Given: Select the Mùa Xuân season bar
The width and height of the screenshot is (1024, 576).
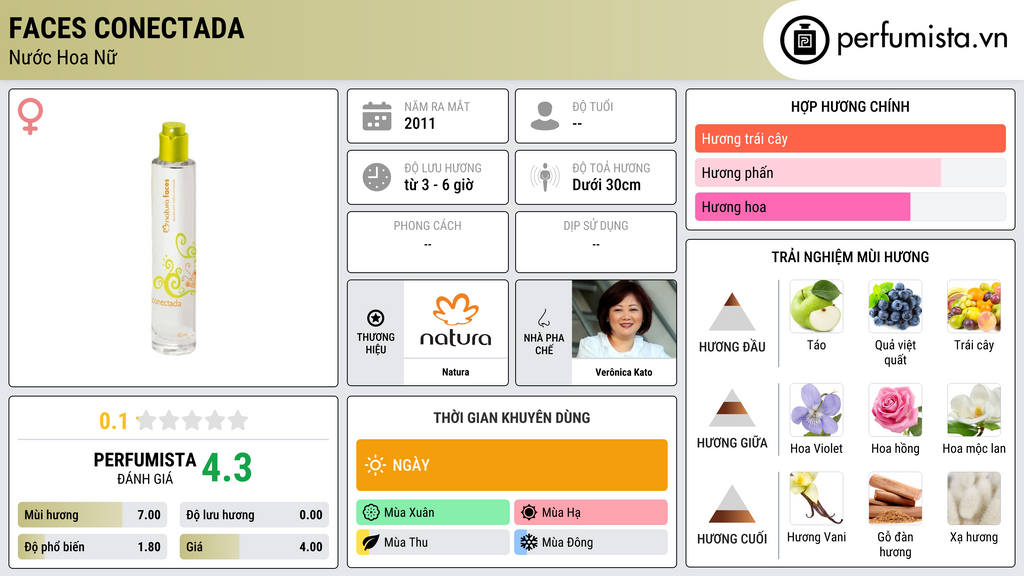Looking at the screenshot, I should click(433, 513).
